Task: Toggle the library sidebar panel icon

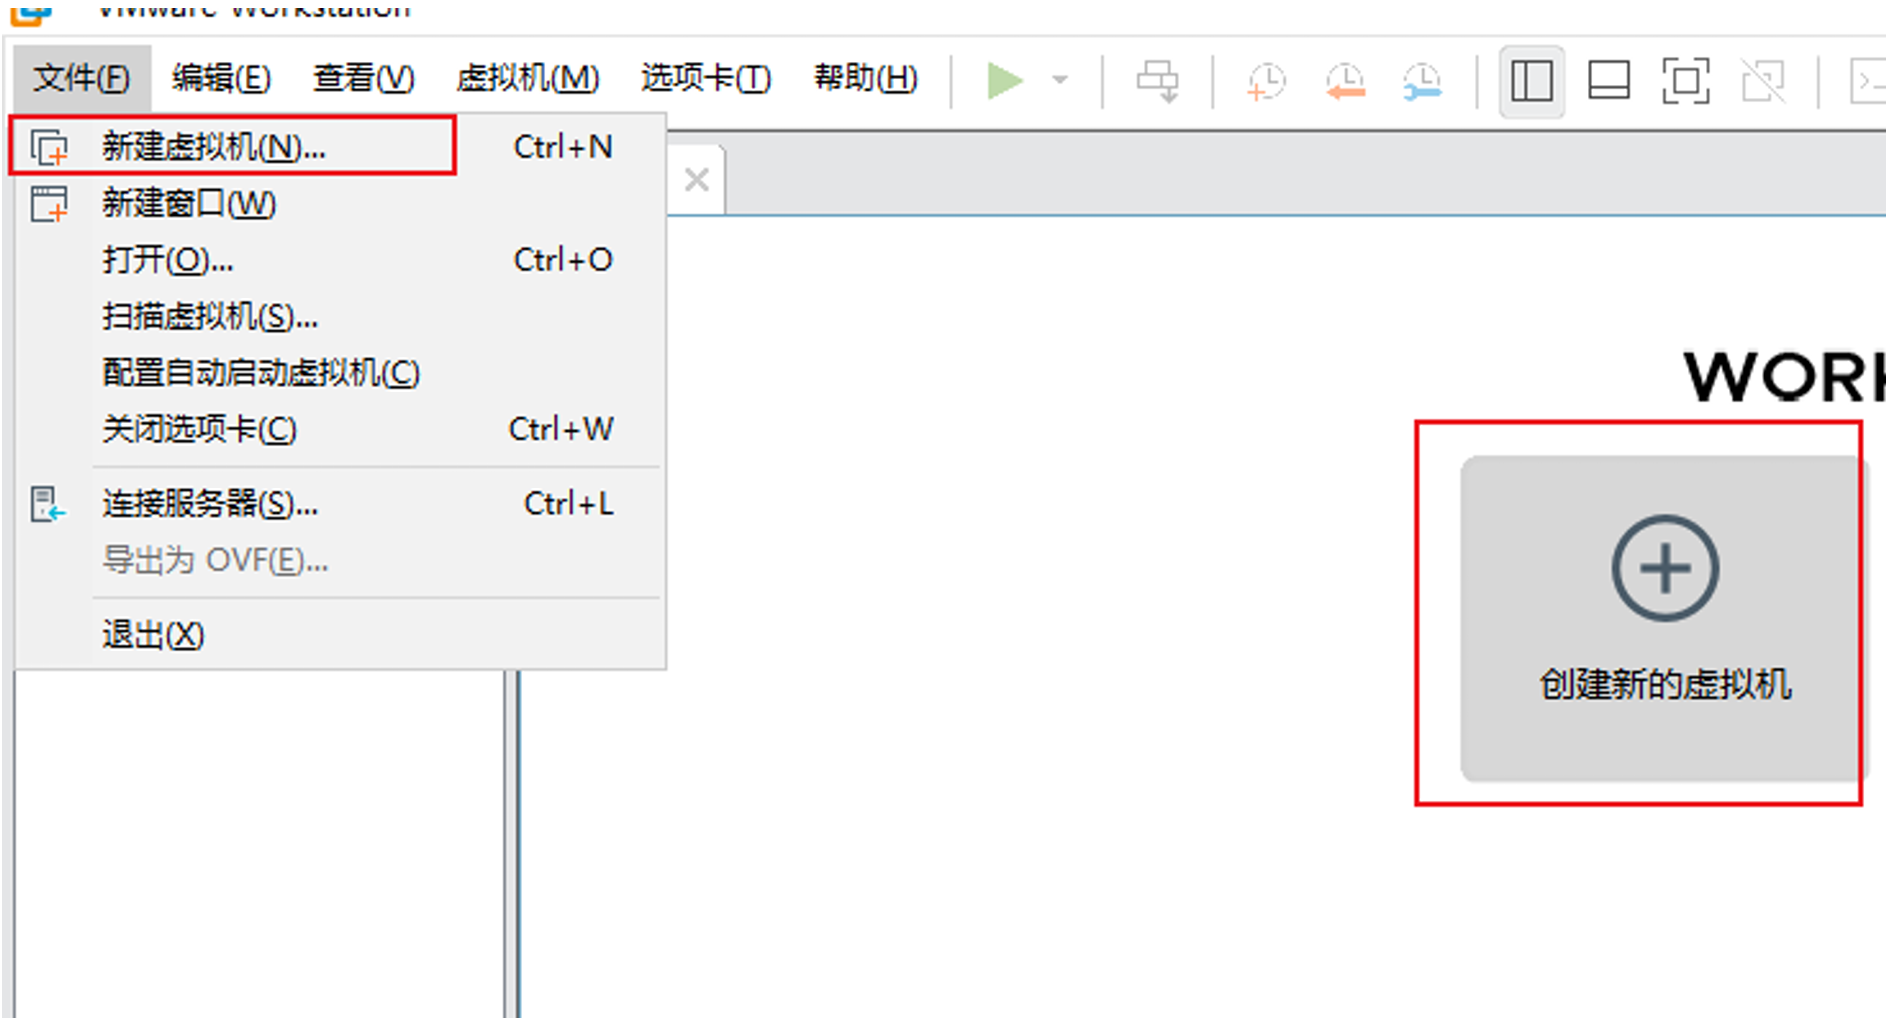Action: [1531, 81]
